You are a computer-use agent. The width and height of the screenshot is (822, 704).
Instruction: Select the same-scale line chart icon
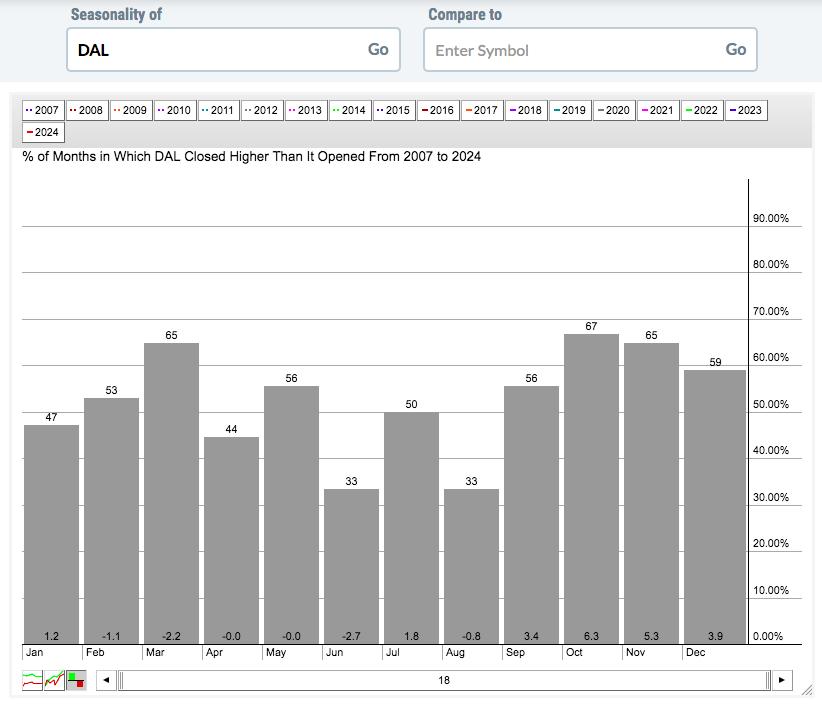point(55,680)
